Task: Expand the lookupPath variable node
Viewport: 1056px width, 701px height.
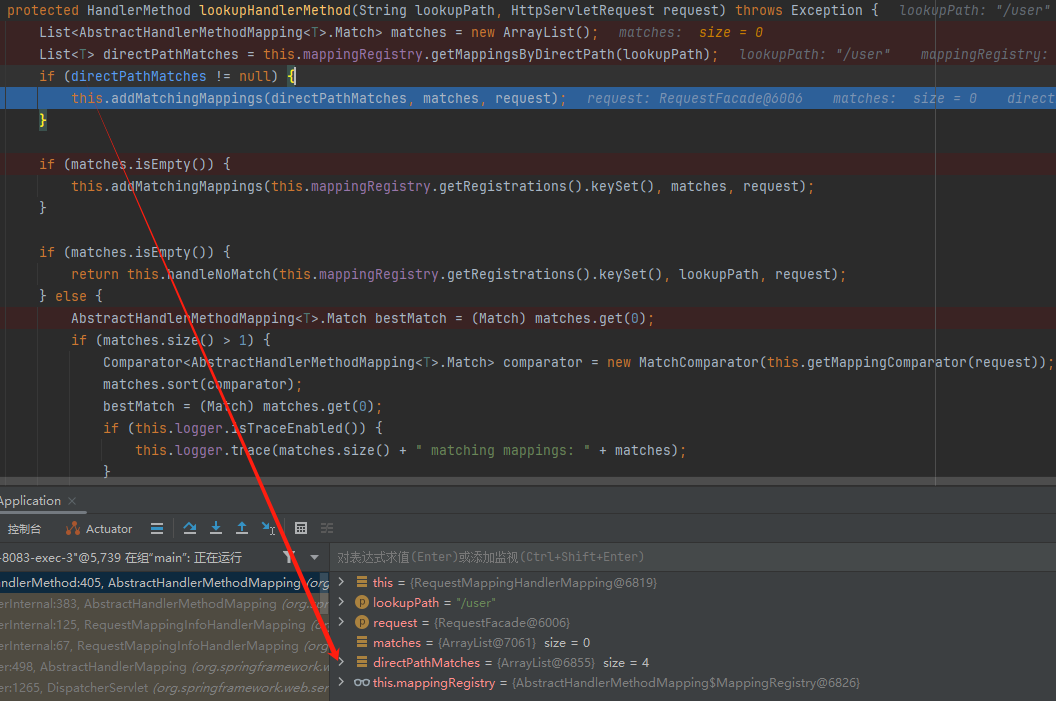Action: (341, 602)
